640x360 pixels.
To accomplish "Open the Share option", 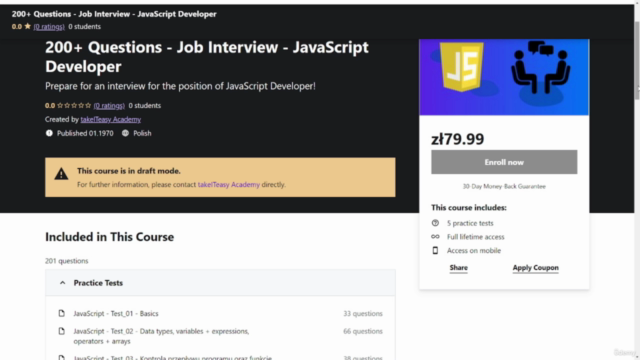I will 458,268.
